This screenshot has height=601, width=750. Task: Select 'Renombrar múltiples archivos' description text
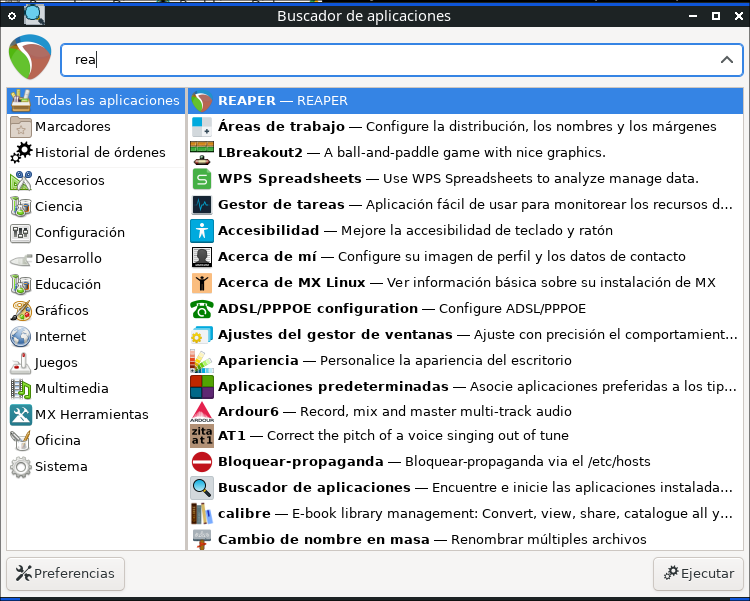pos(549,540)
